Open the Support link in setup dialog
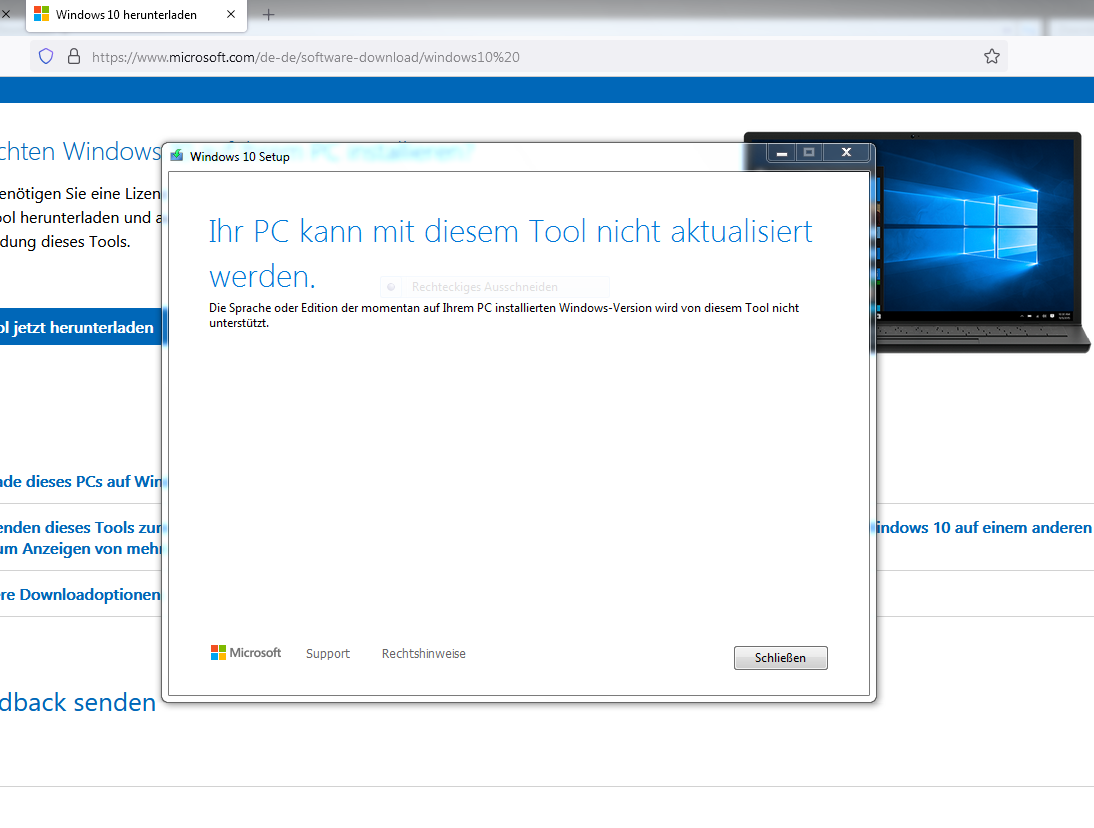 327,654
